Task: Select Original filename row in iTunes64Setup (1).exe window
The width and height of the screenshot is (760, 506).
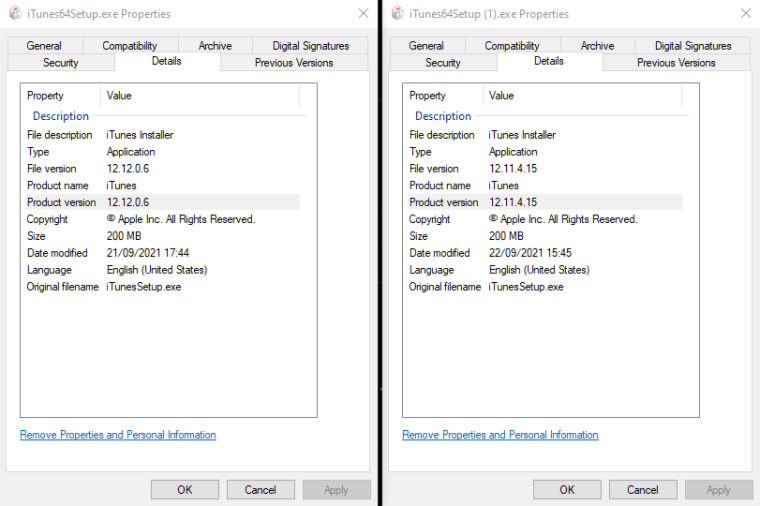Action: click(545, 287)
